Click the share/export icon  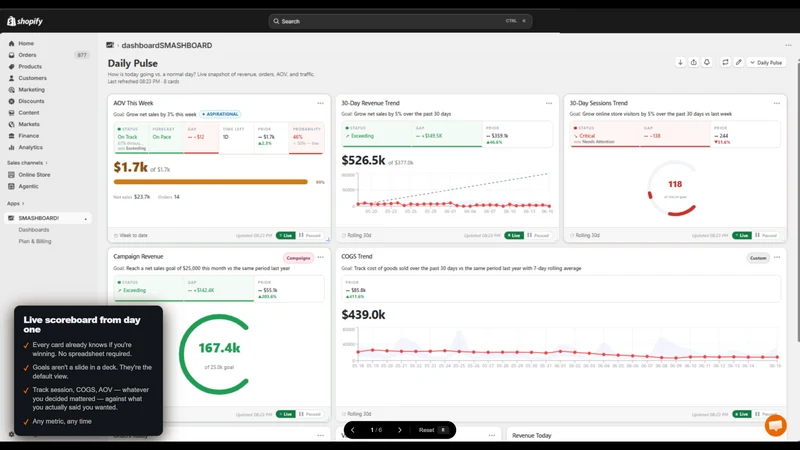click(693, 62)
